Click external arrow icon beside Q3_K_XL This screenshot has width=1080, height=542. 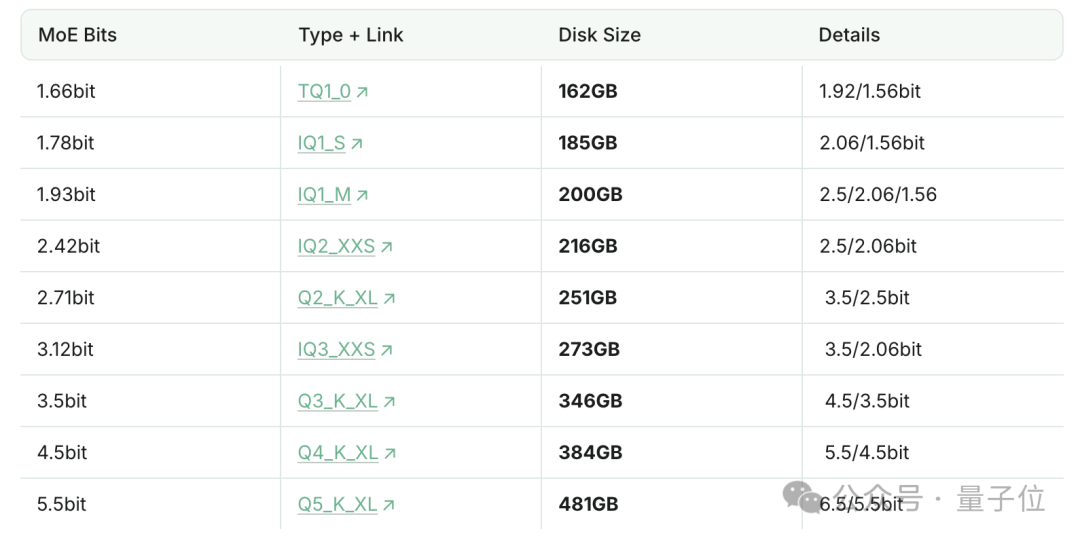[389, 402]
